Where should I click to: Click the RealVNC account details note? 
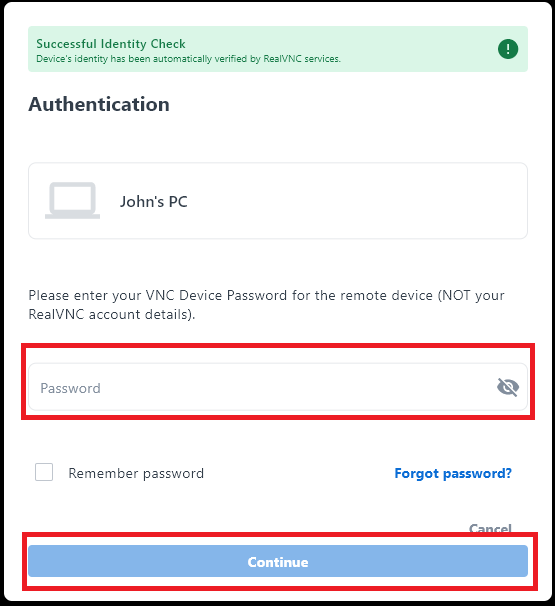[x=112, y=314]
